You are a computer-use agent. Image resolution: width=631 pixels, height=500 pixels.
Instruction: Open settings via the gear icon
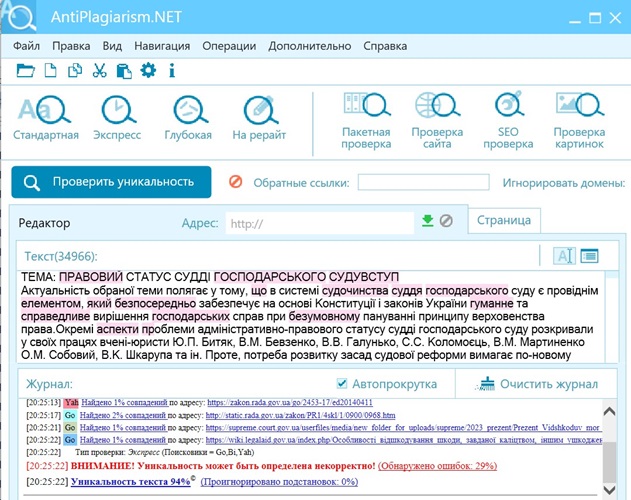click(148, 70)
